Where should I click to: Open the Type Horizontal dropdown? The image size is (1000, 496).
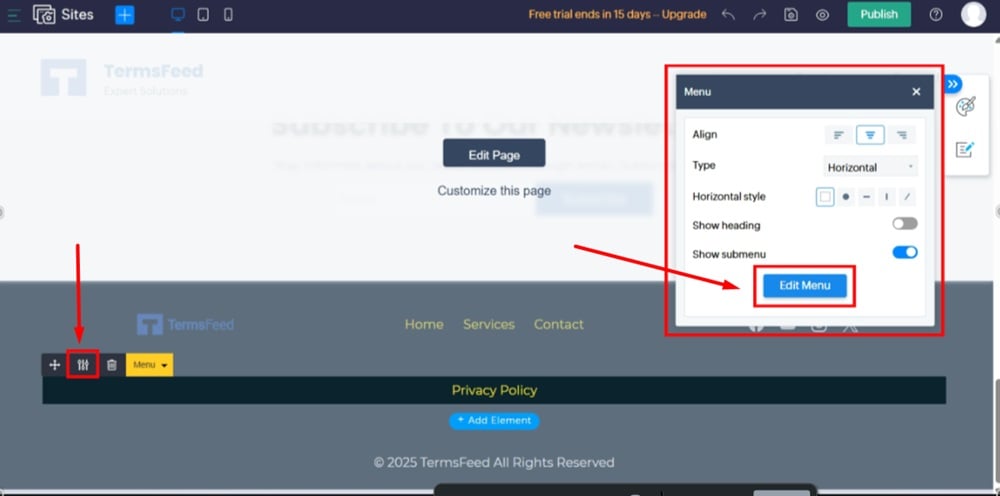[871, 167]
